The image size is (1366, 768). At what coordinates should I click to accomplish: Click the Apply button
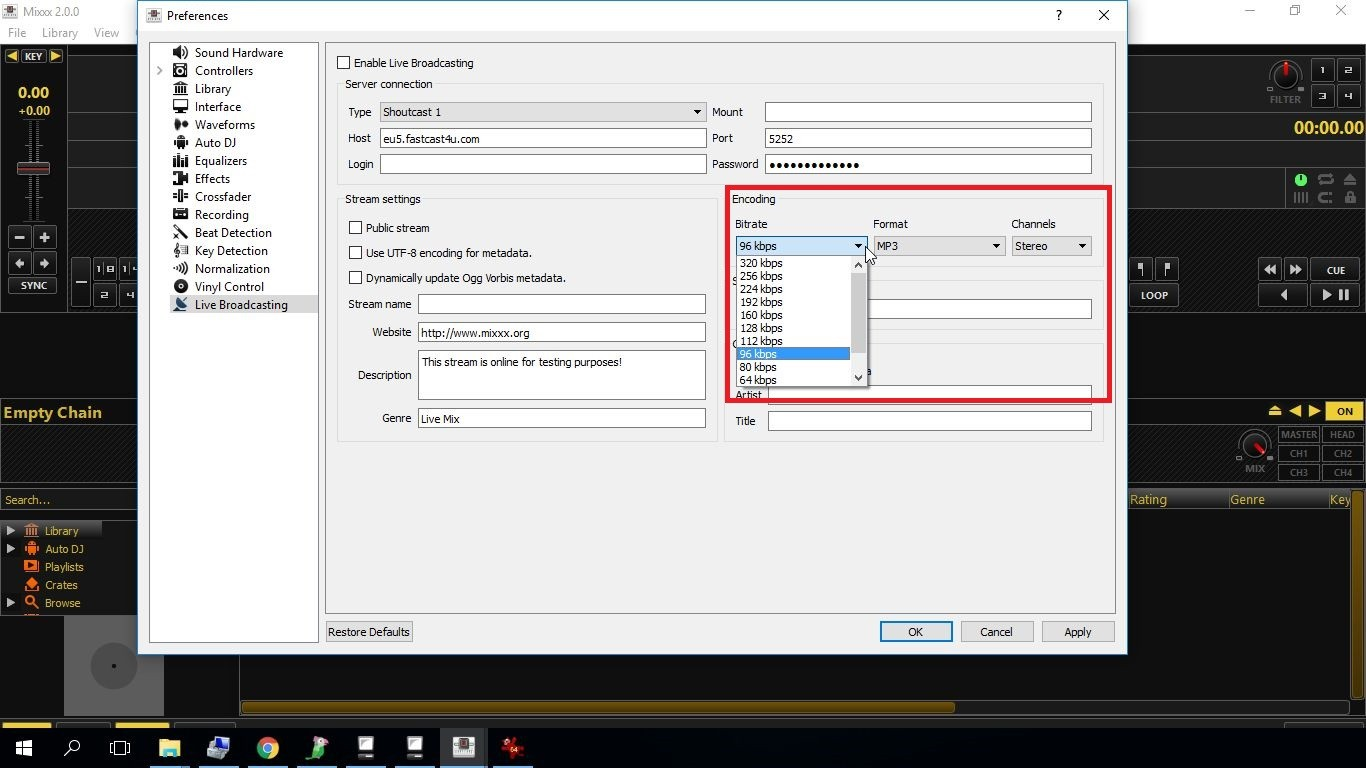click(1078, 632)
